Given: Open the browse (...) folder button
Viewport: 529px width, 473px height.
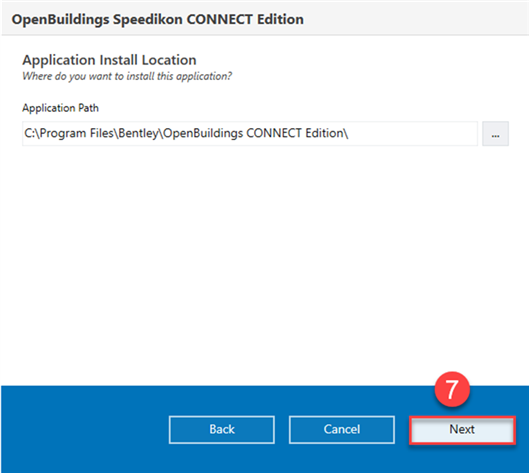Looking at the screenshot, I should click(x=495, y=134).
